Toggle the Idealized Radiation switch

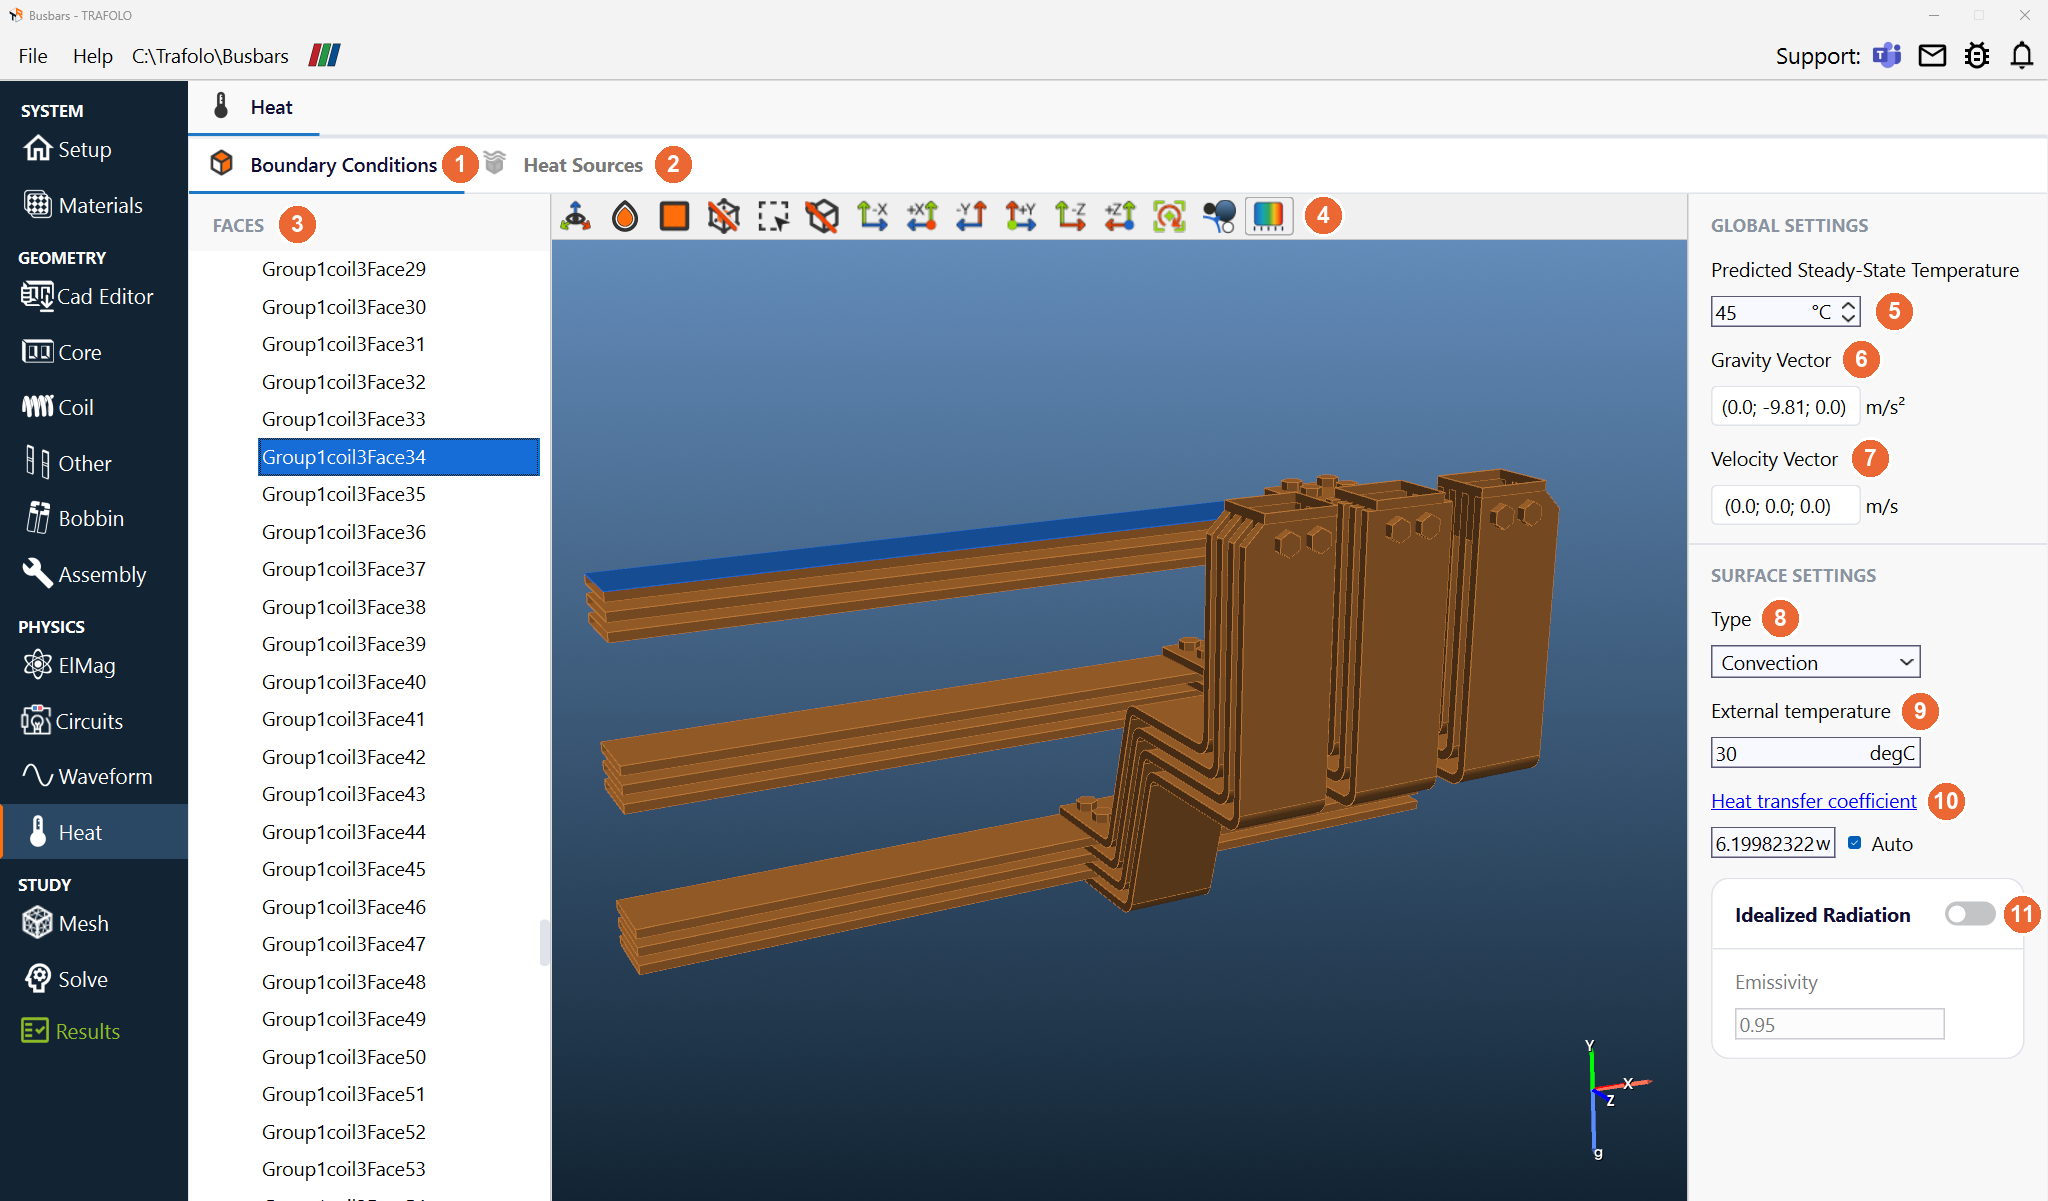[1969, 914]
